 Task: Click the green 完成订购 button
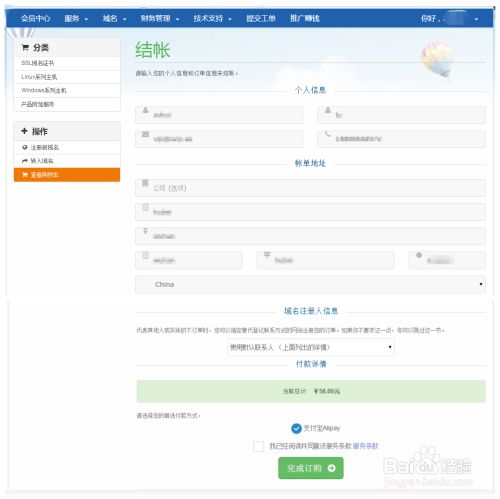(x=311, y=468)
